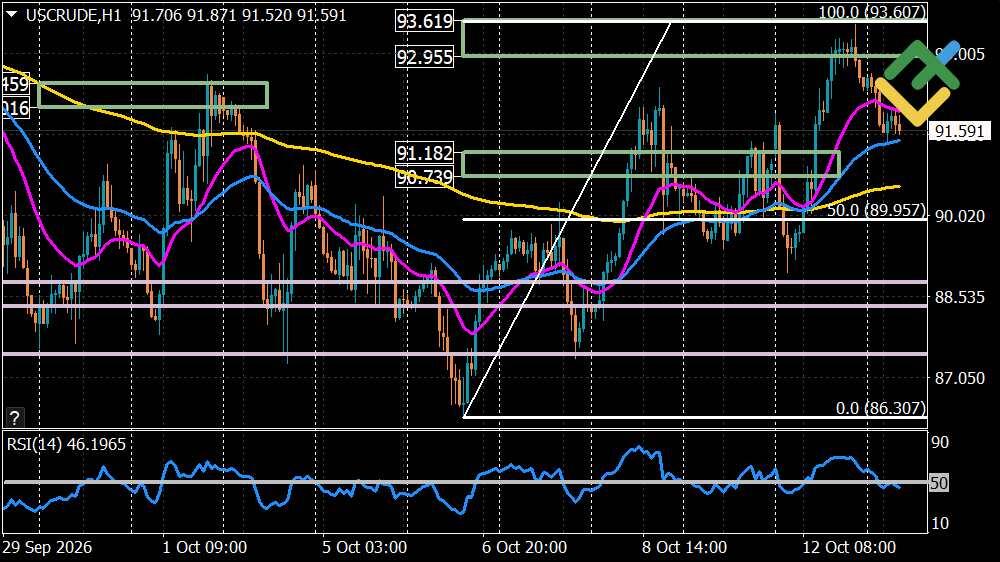This screenshot has width=1000, height=562.
Task: Click the 93.619 zone price label
Action: click(x=425, y=21)
